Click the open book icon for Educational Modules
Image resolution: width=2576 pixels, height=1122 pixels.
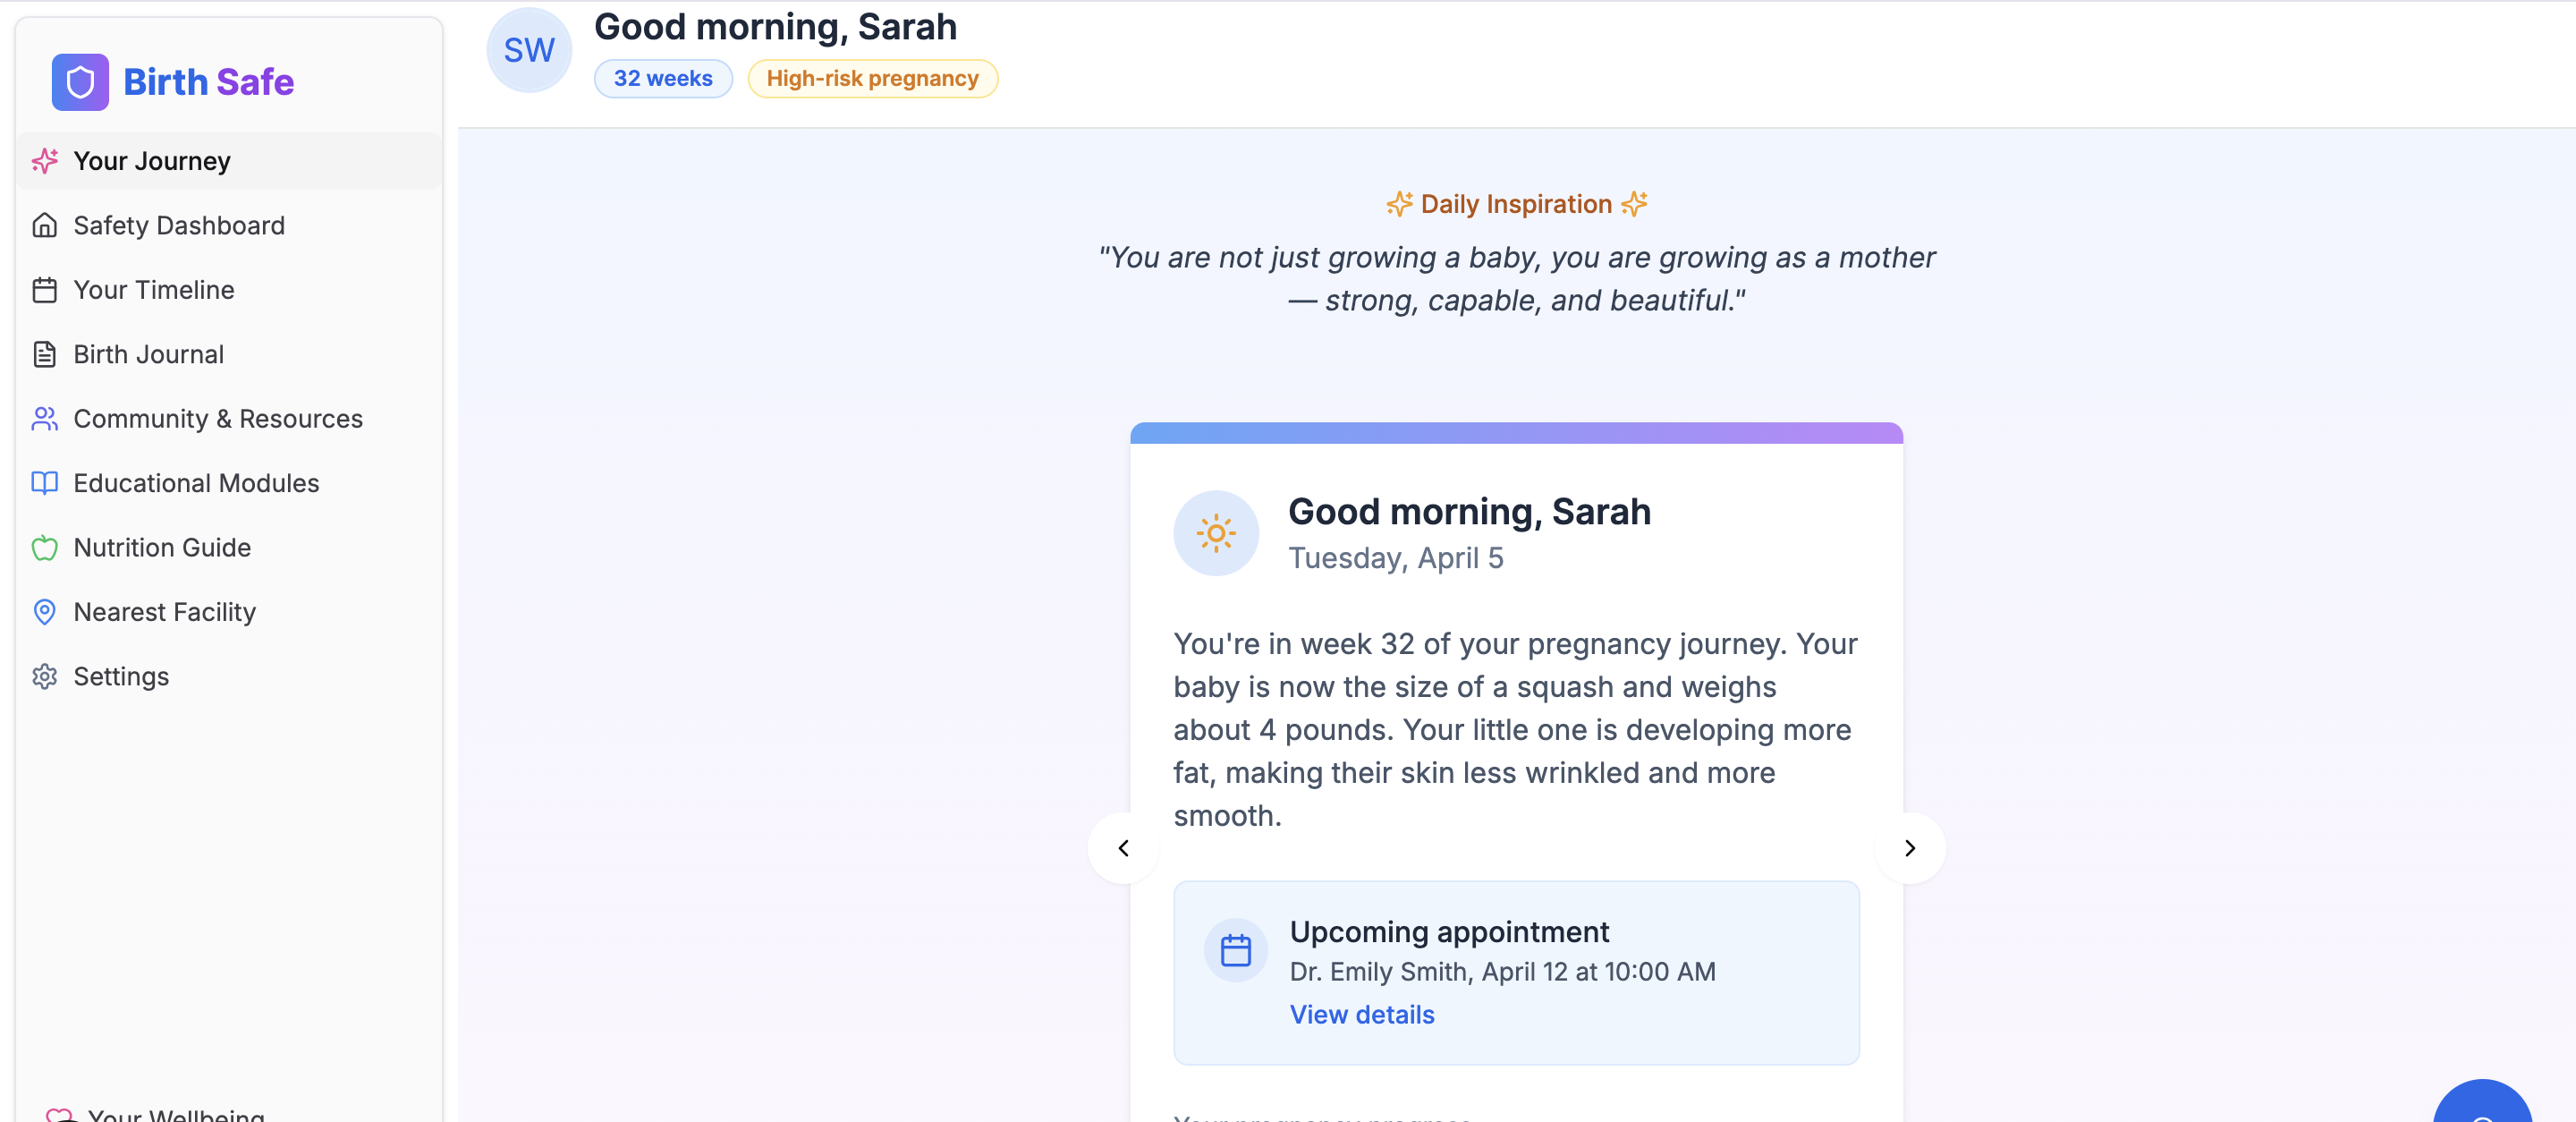45,484
